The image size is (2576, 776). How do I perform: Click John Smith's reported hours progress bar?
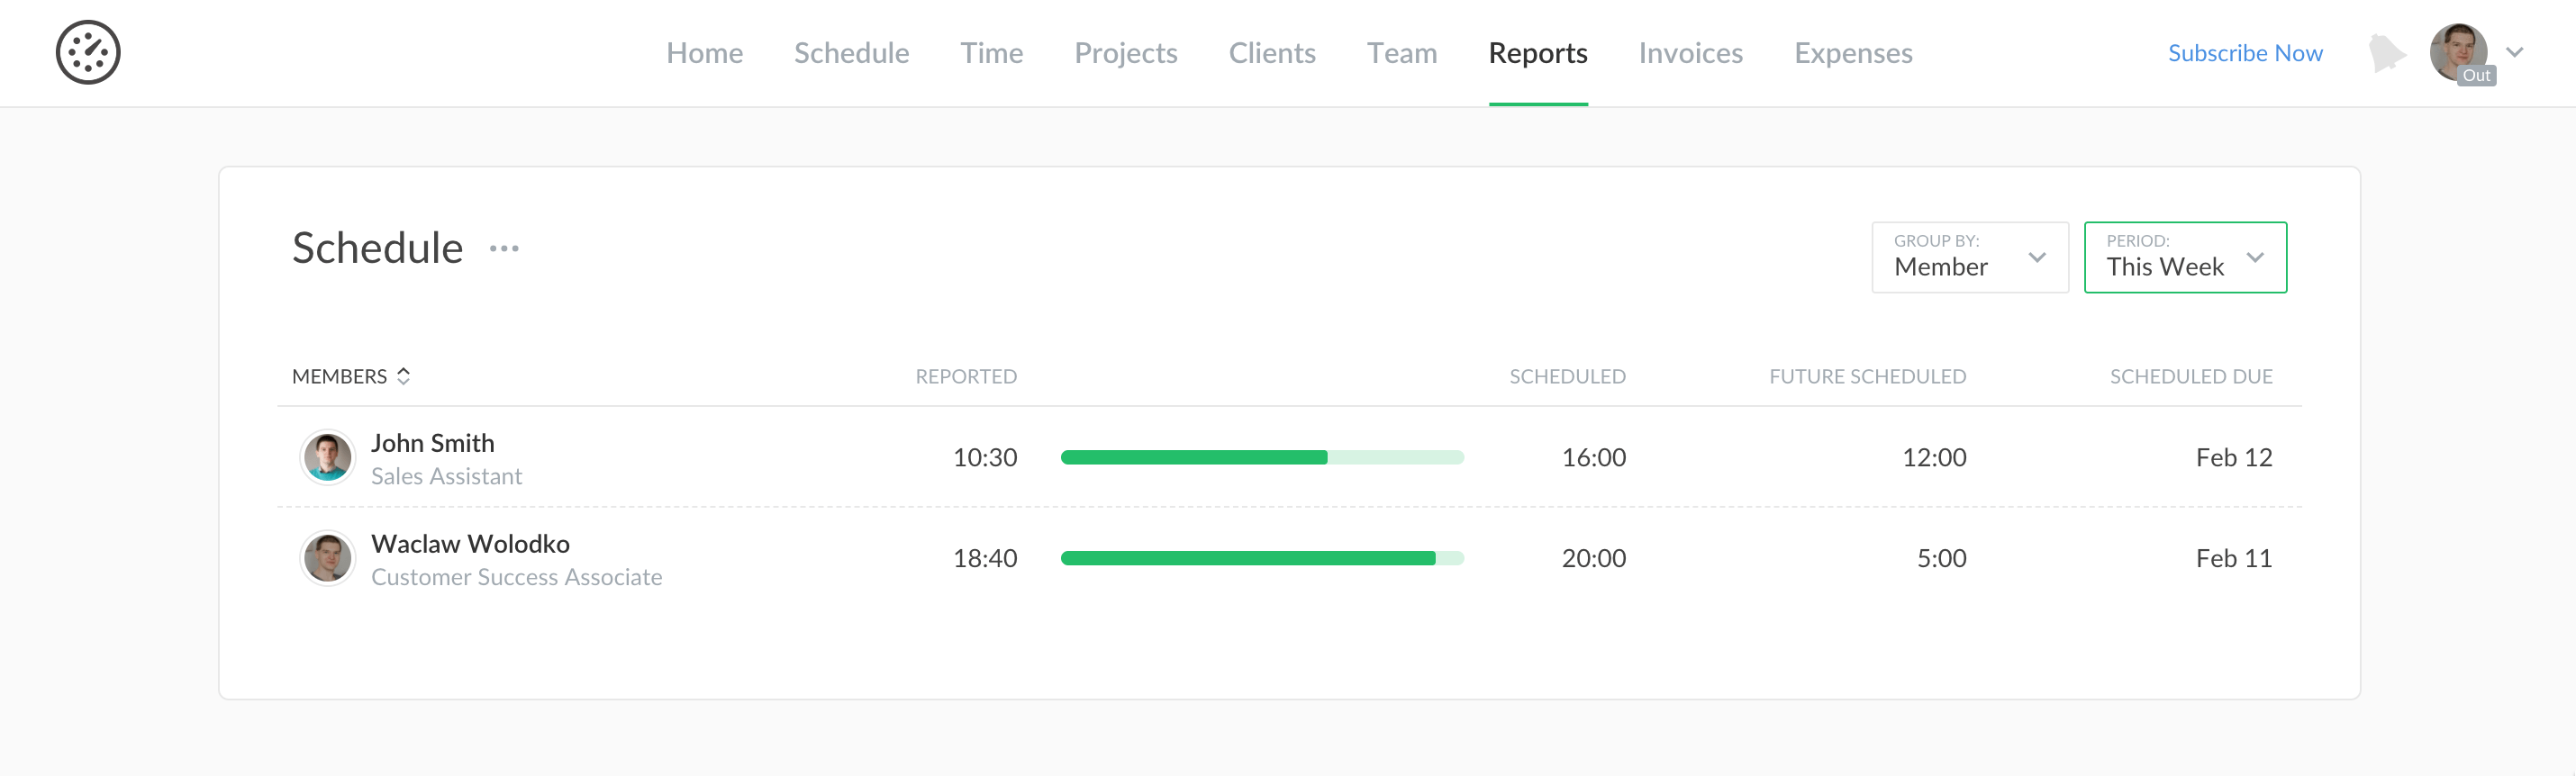pos(1261,458)
